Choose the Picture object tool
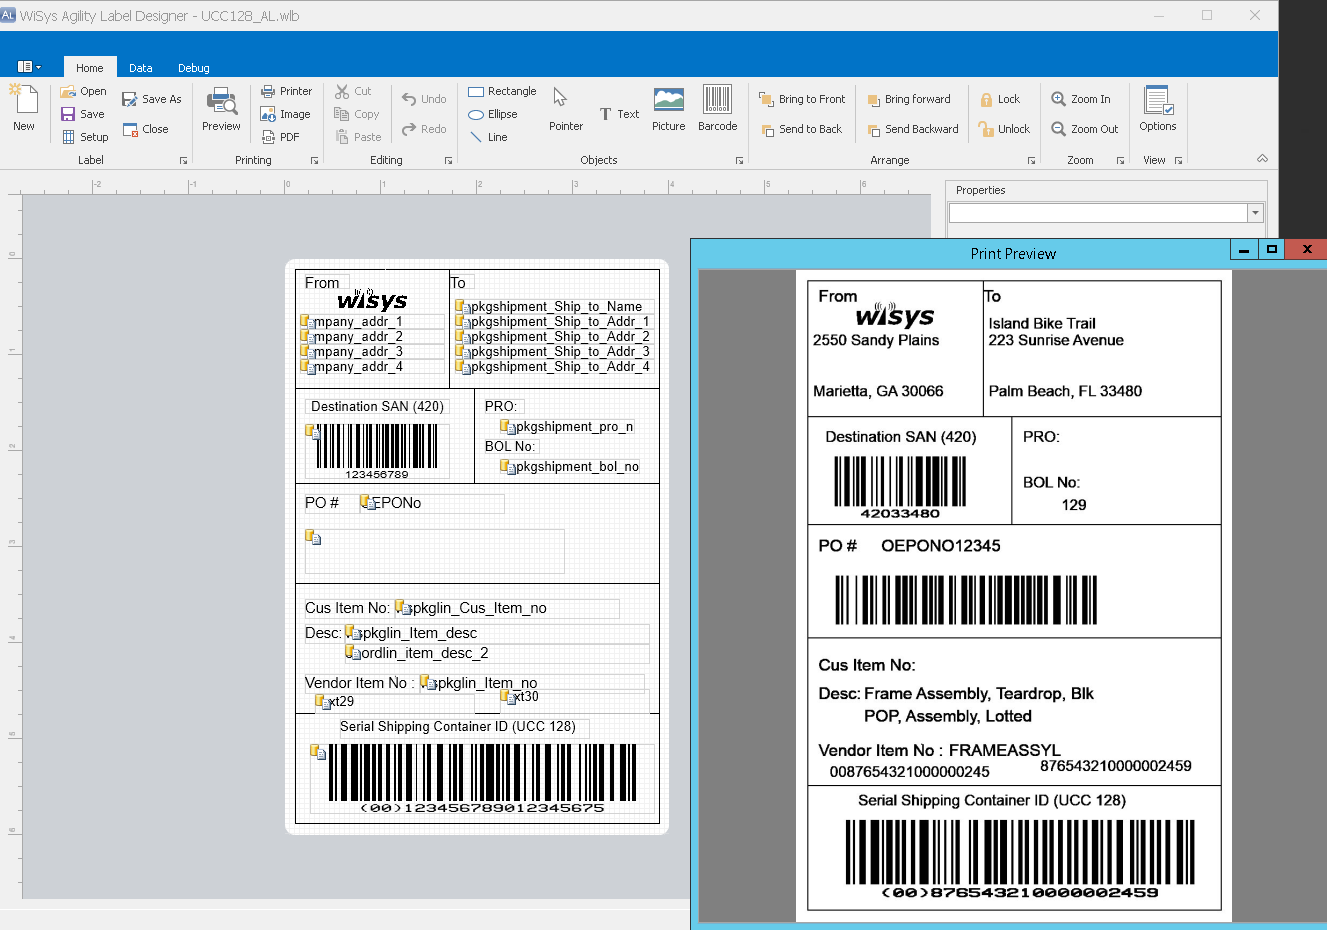This screenshot has width=1327, height=930. click(668, 108)
